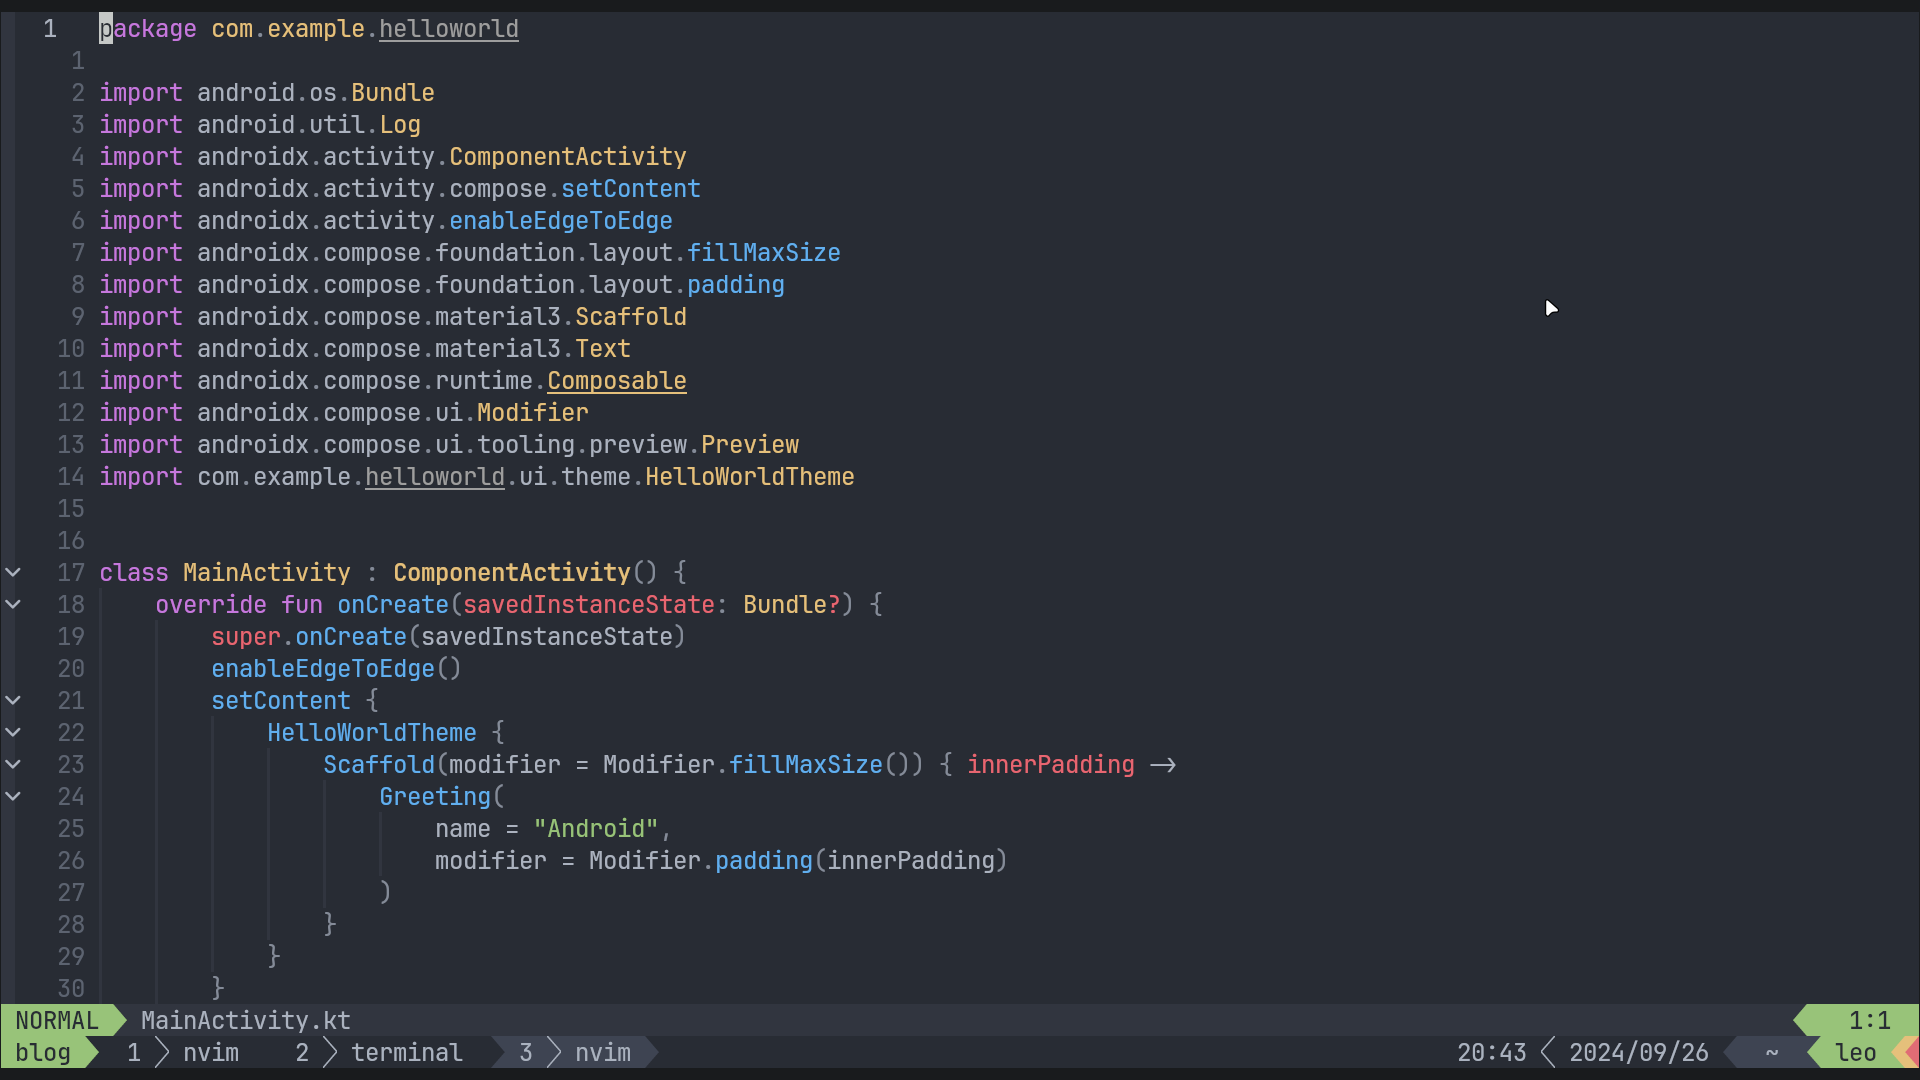Screen dimensions: 1920x1080
Task: Click the NORMAL mode indicator in statusline
Action: click(x=55, y=1020)
